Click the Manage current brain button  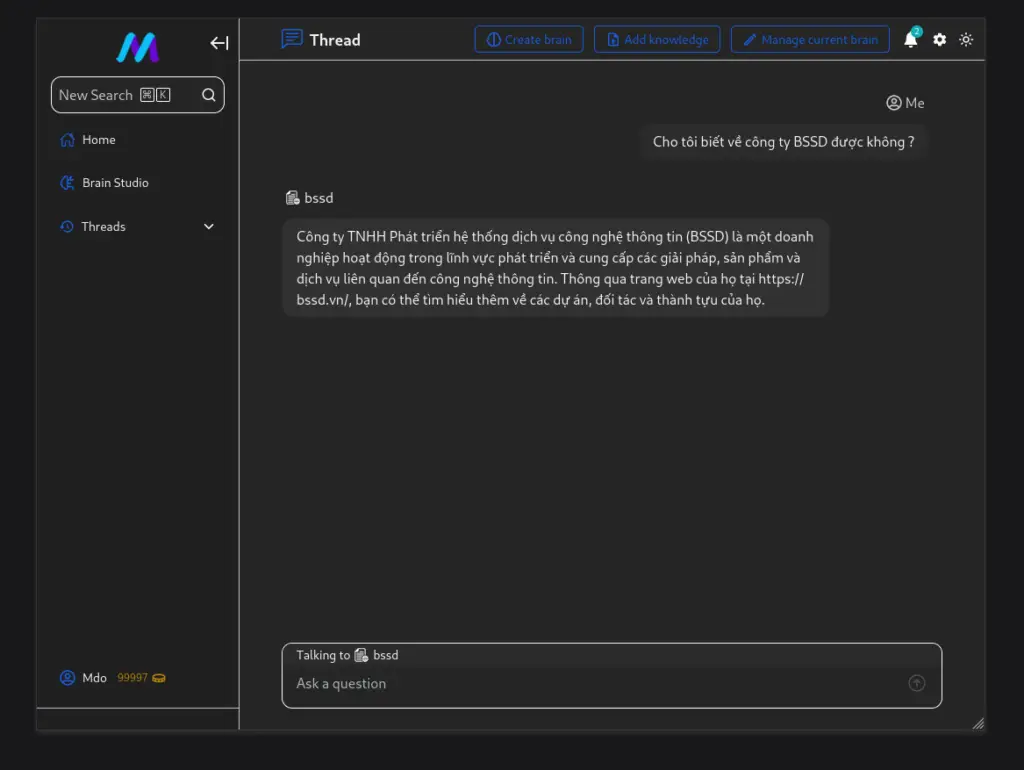coord(810,40)
